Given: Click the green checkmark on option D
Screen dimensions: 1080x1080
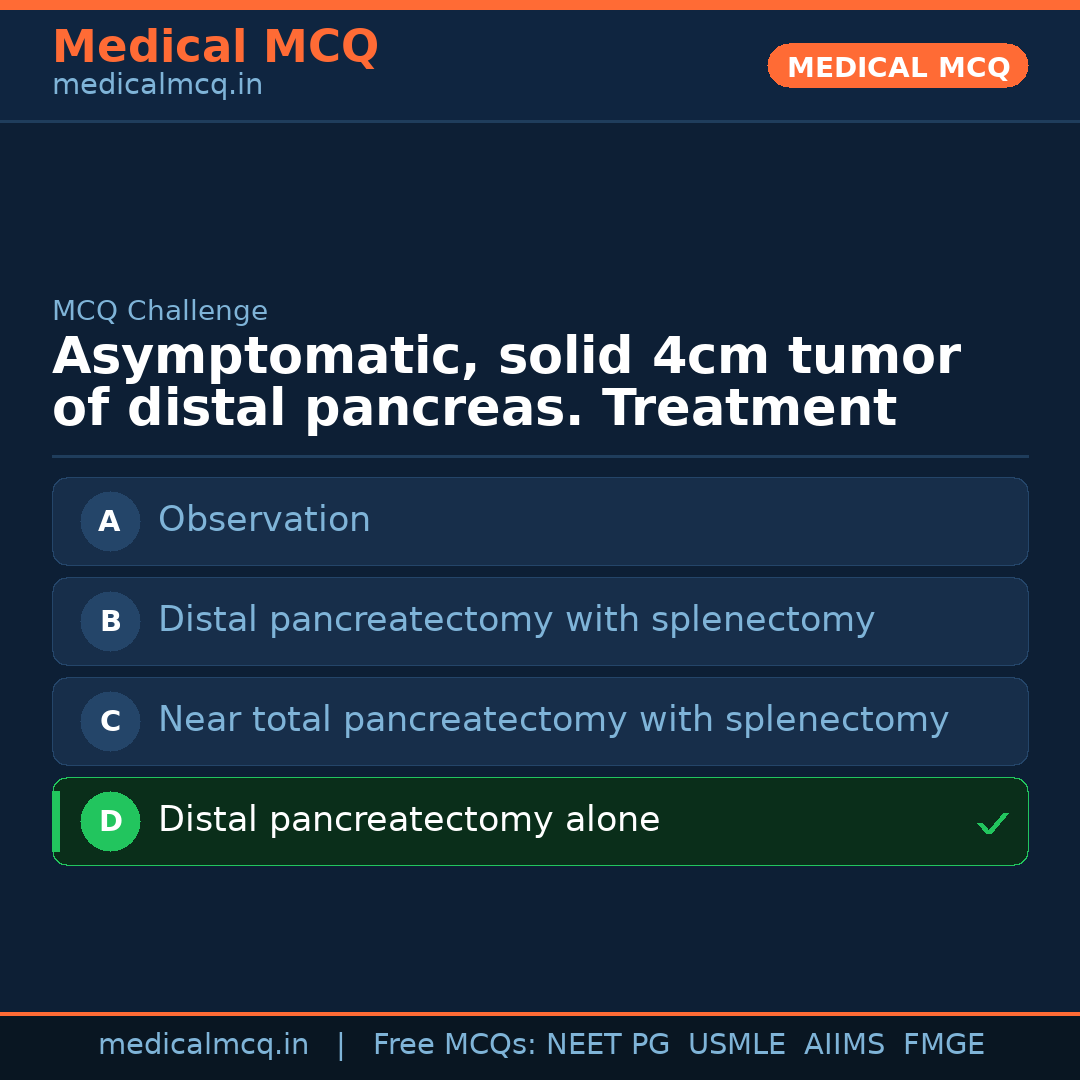Looking at the screenshot, I should [x=992, y=824].
